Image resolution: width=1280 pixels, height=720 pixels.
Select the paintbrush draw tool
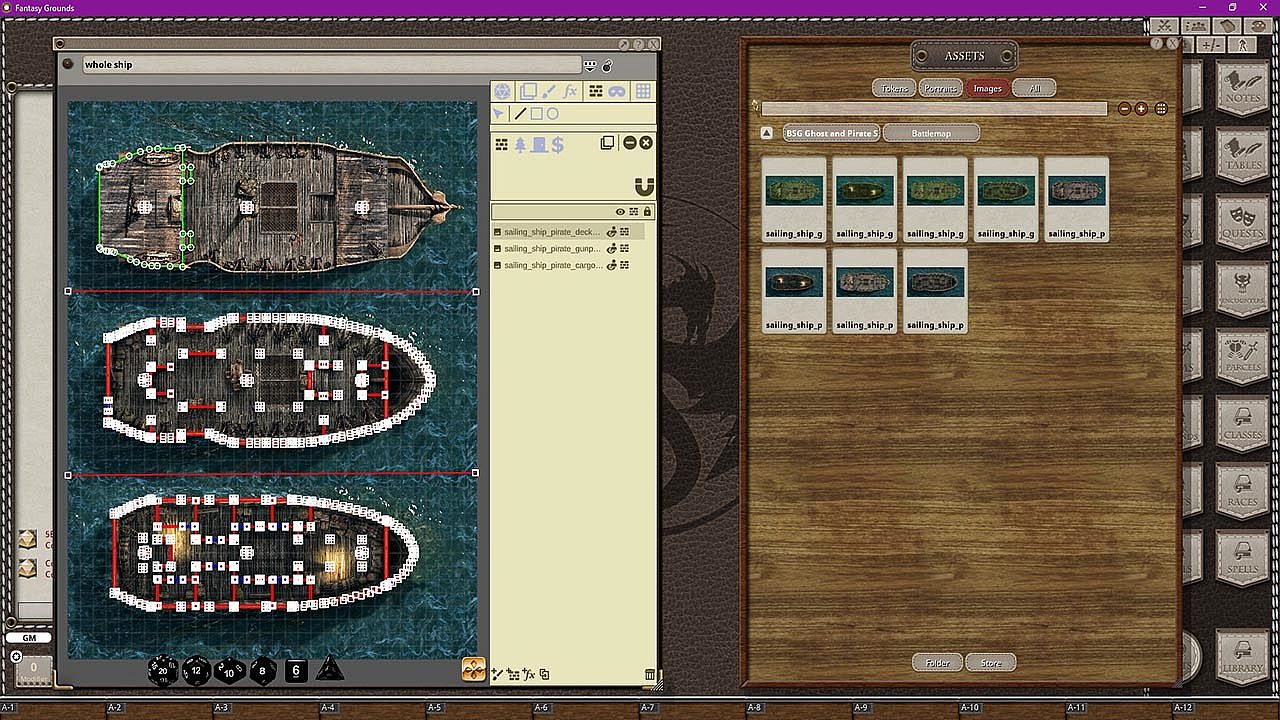[x=549, y=91]
